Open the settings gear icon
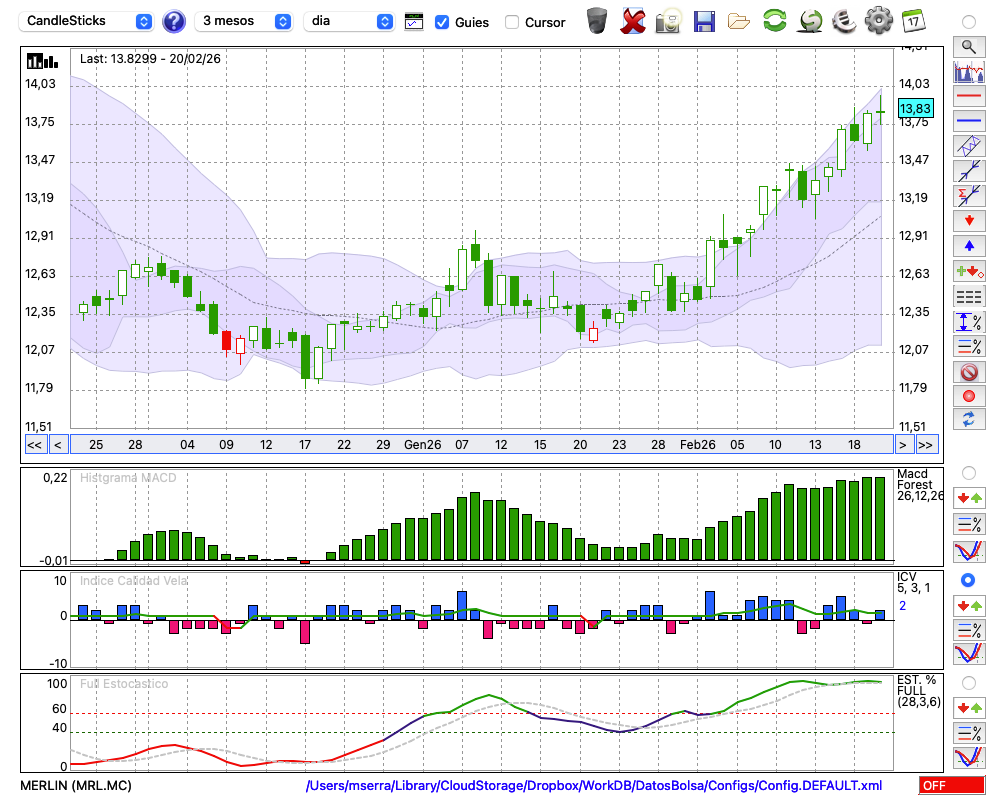The image size is (1000, 800). 878,20
